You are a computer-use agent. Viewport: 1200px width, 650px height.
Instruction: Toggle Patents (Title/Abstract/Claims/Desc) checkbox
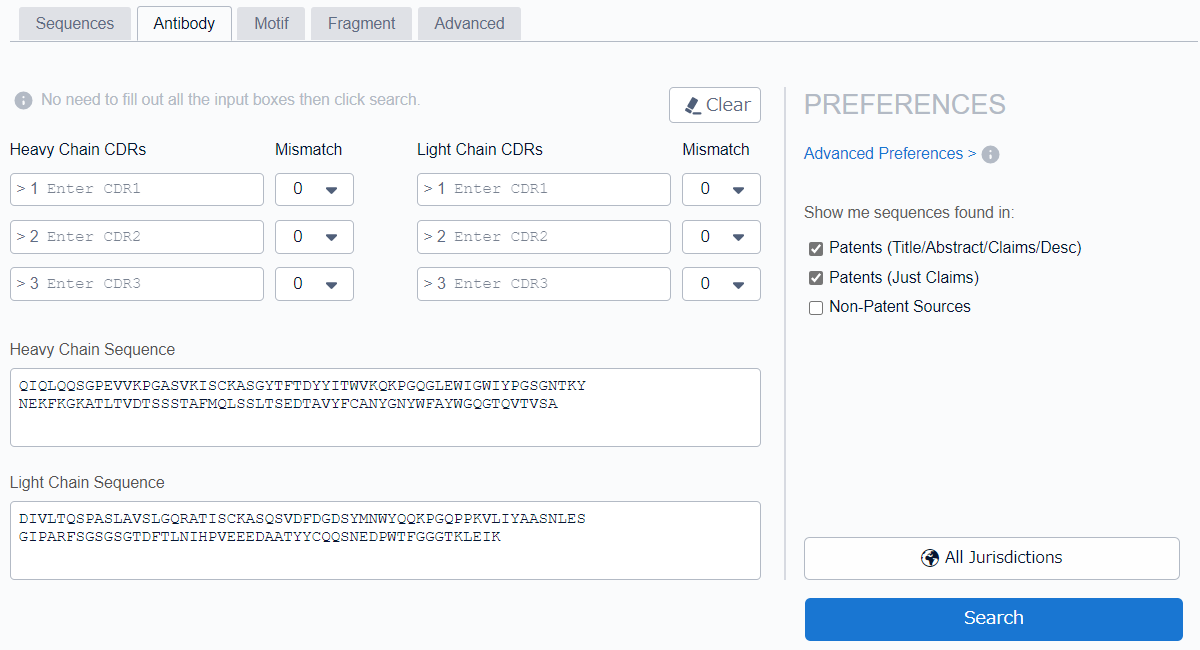[816, 248]
